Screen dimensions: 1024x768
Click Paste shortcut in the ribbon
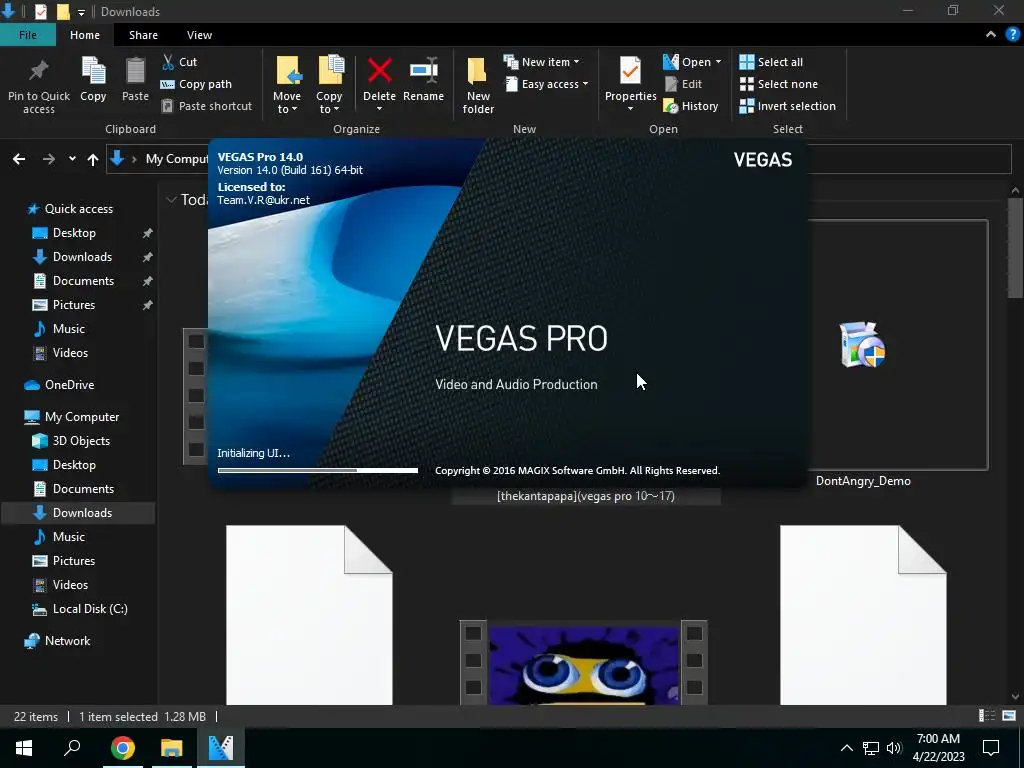point(206,106)
